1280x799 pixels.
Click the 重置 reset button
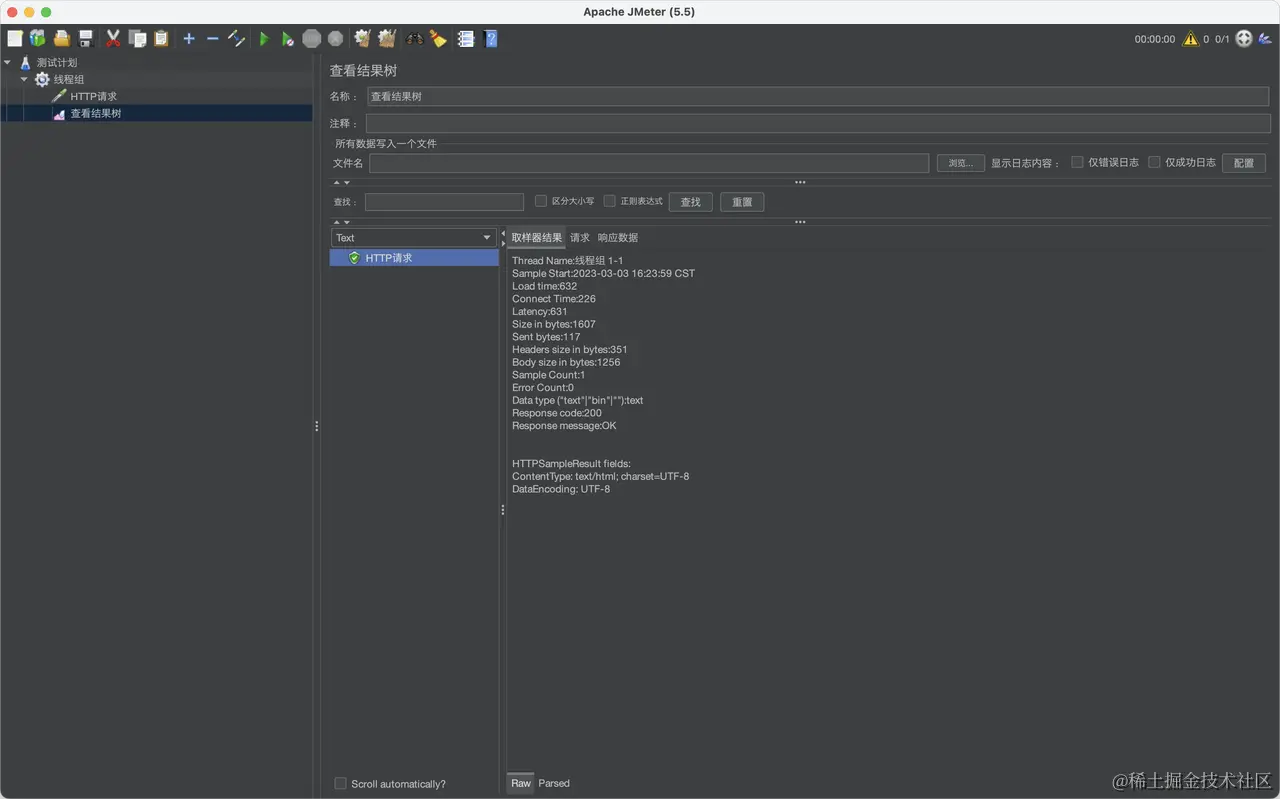tap(742, 202)
